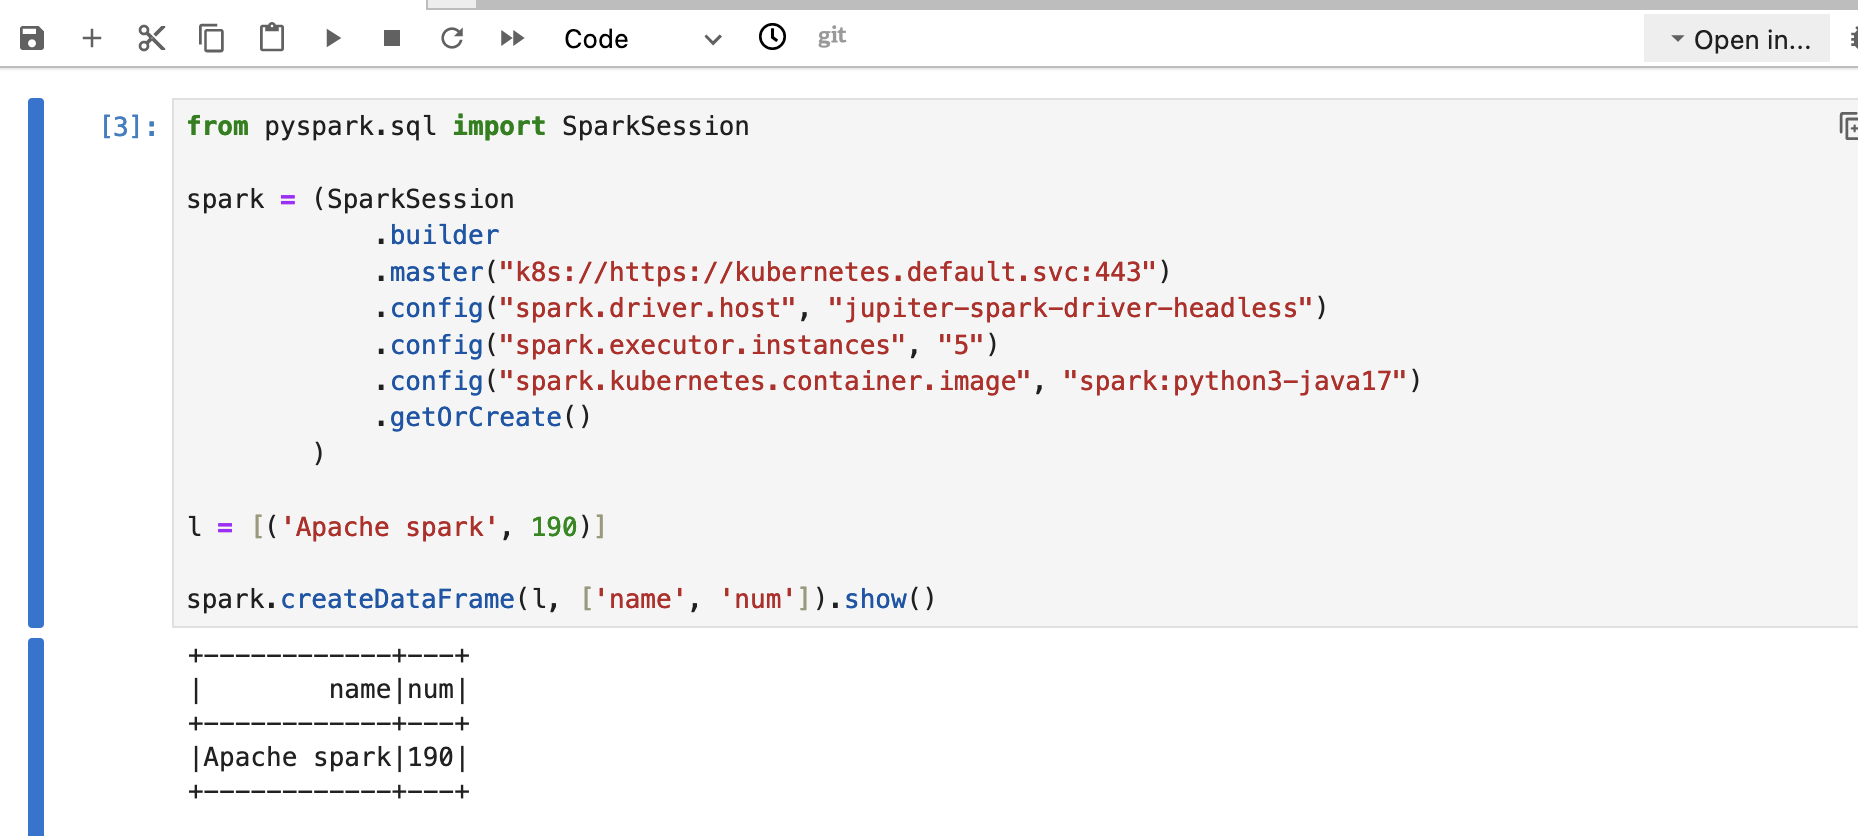
Task: Collapse the output using its blue left bar
Action: pyautogui.click(x=36, y=737)
